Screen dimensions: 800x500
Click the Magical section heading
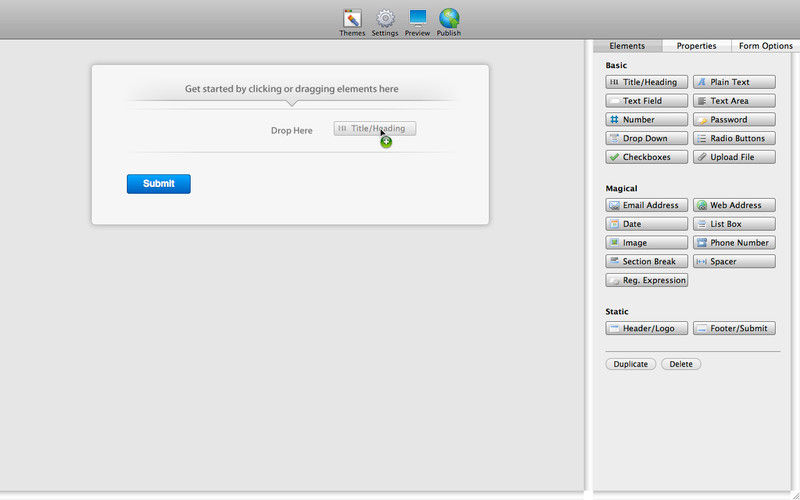(x=621, y=188)
